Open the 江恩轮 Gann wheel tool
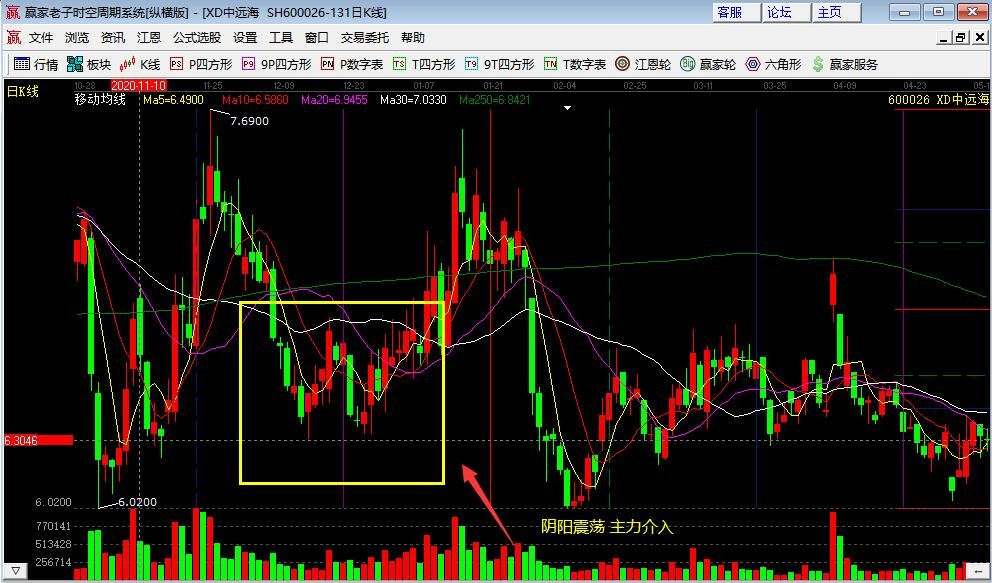This screenshot has height=583, width=992. click(643, 64)
